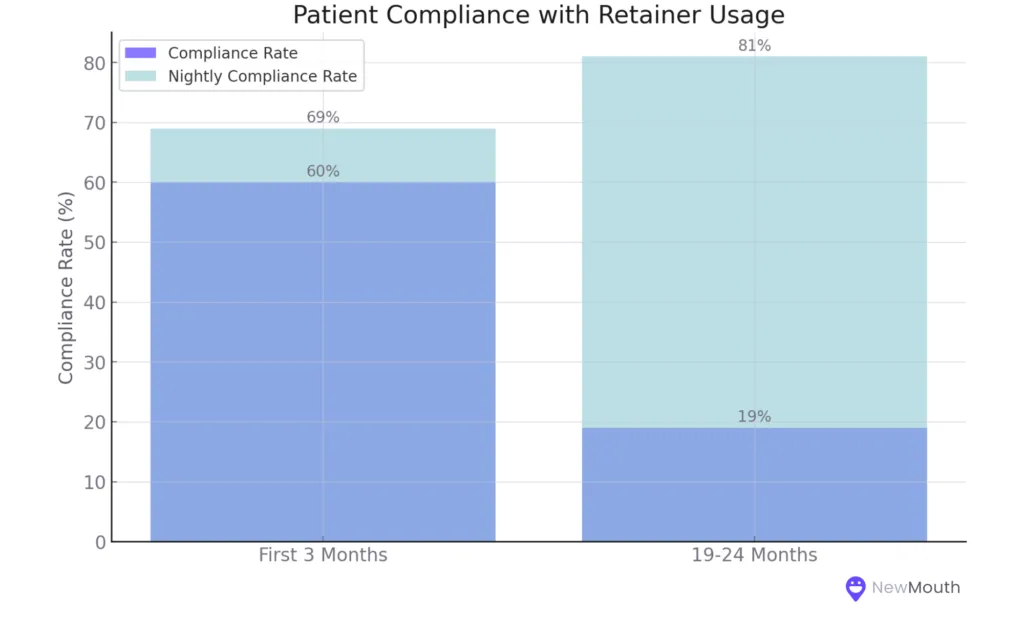This screenshot has width=1024, height=640.
Task: Click the 50 tick label on y-axis
Action: [94, 243]
